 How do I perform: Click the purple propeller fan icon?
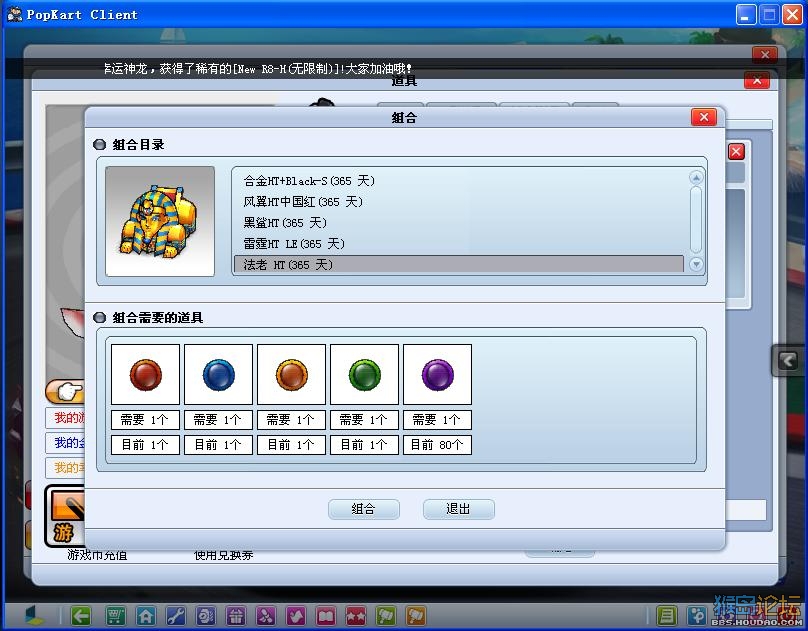pos(266,616)
